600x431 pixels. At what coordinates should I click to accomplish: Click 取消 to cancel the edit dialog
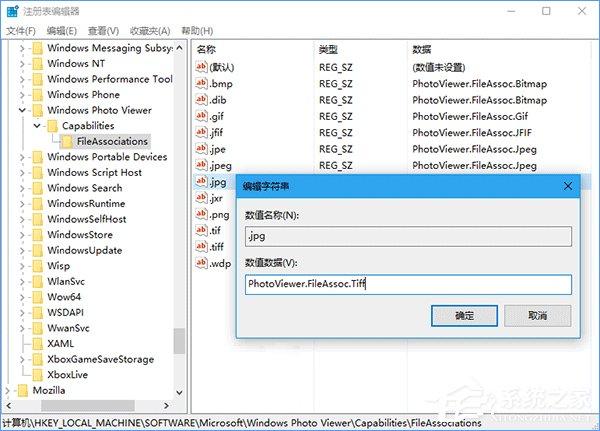pyautogui.click(x=537, y=316)
